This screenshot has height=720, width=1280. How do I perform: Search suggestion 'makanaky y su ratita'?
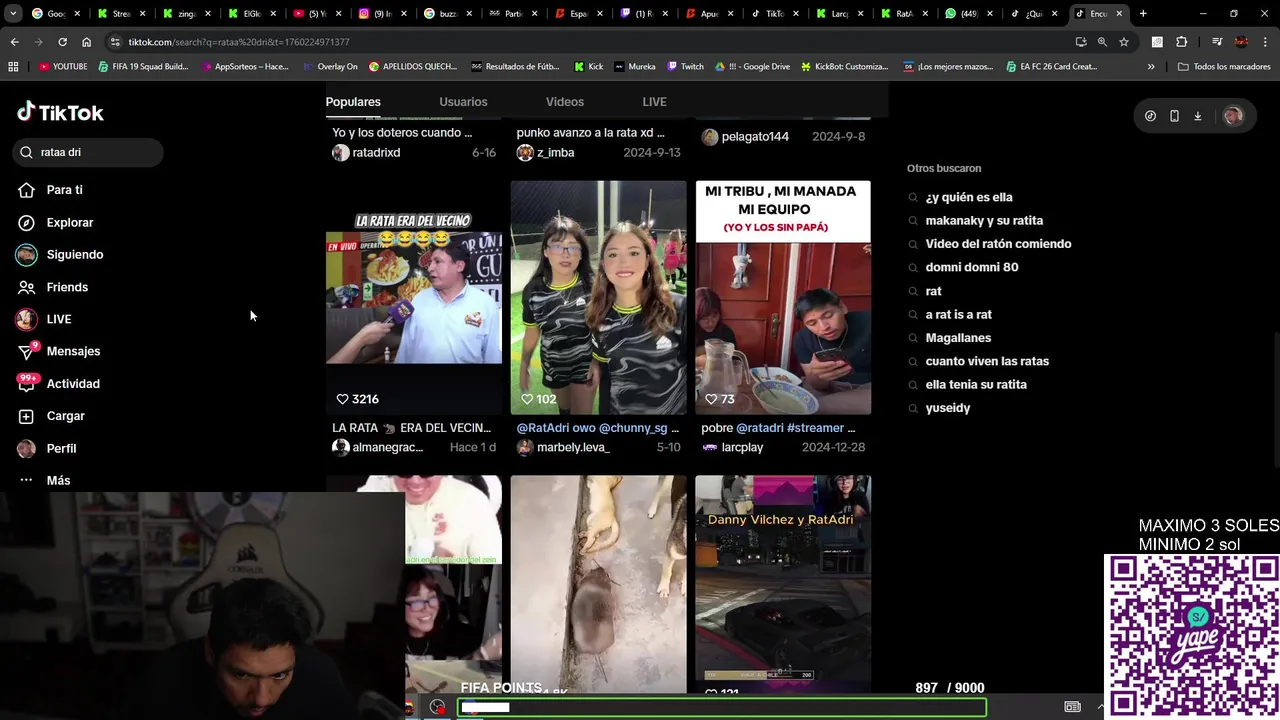(x=984, y=220)
